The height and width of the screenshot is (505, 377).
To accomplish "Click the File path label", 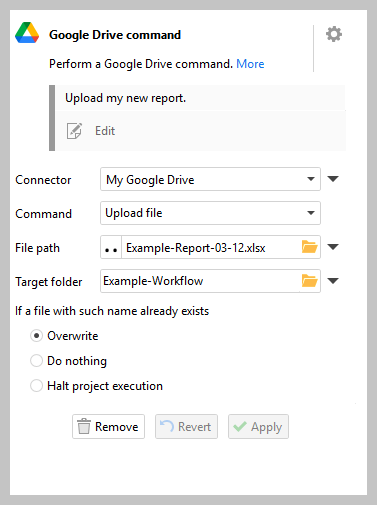I will point(37,248).
